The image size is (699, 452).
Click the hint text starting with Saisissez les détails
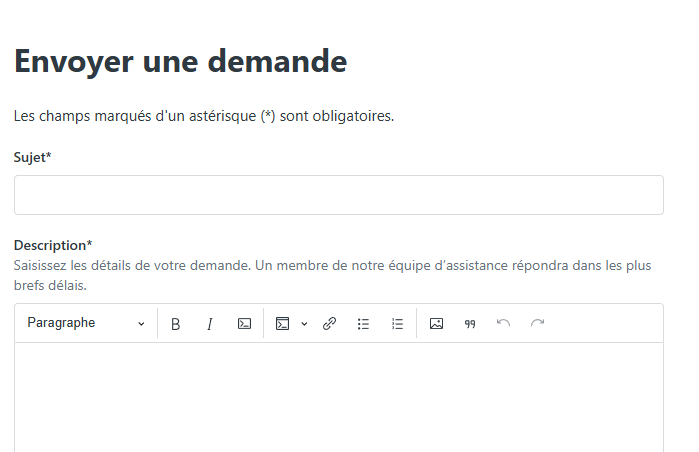(x=333, y=275)
